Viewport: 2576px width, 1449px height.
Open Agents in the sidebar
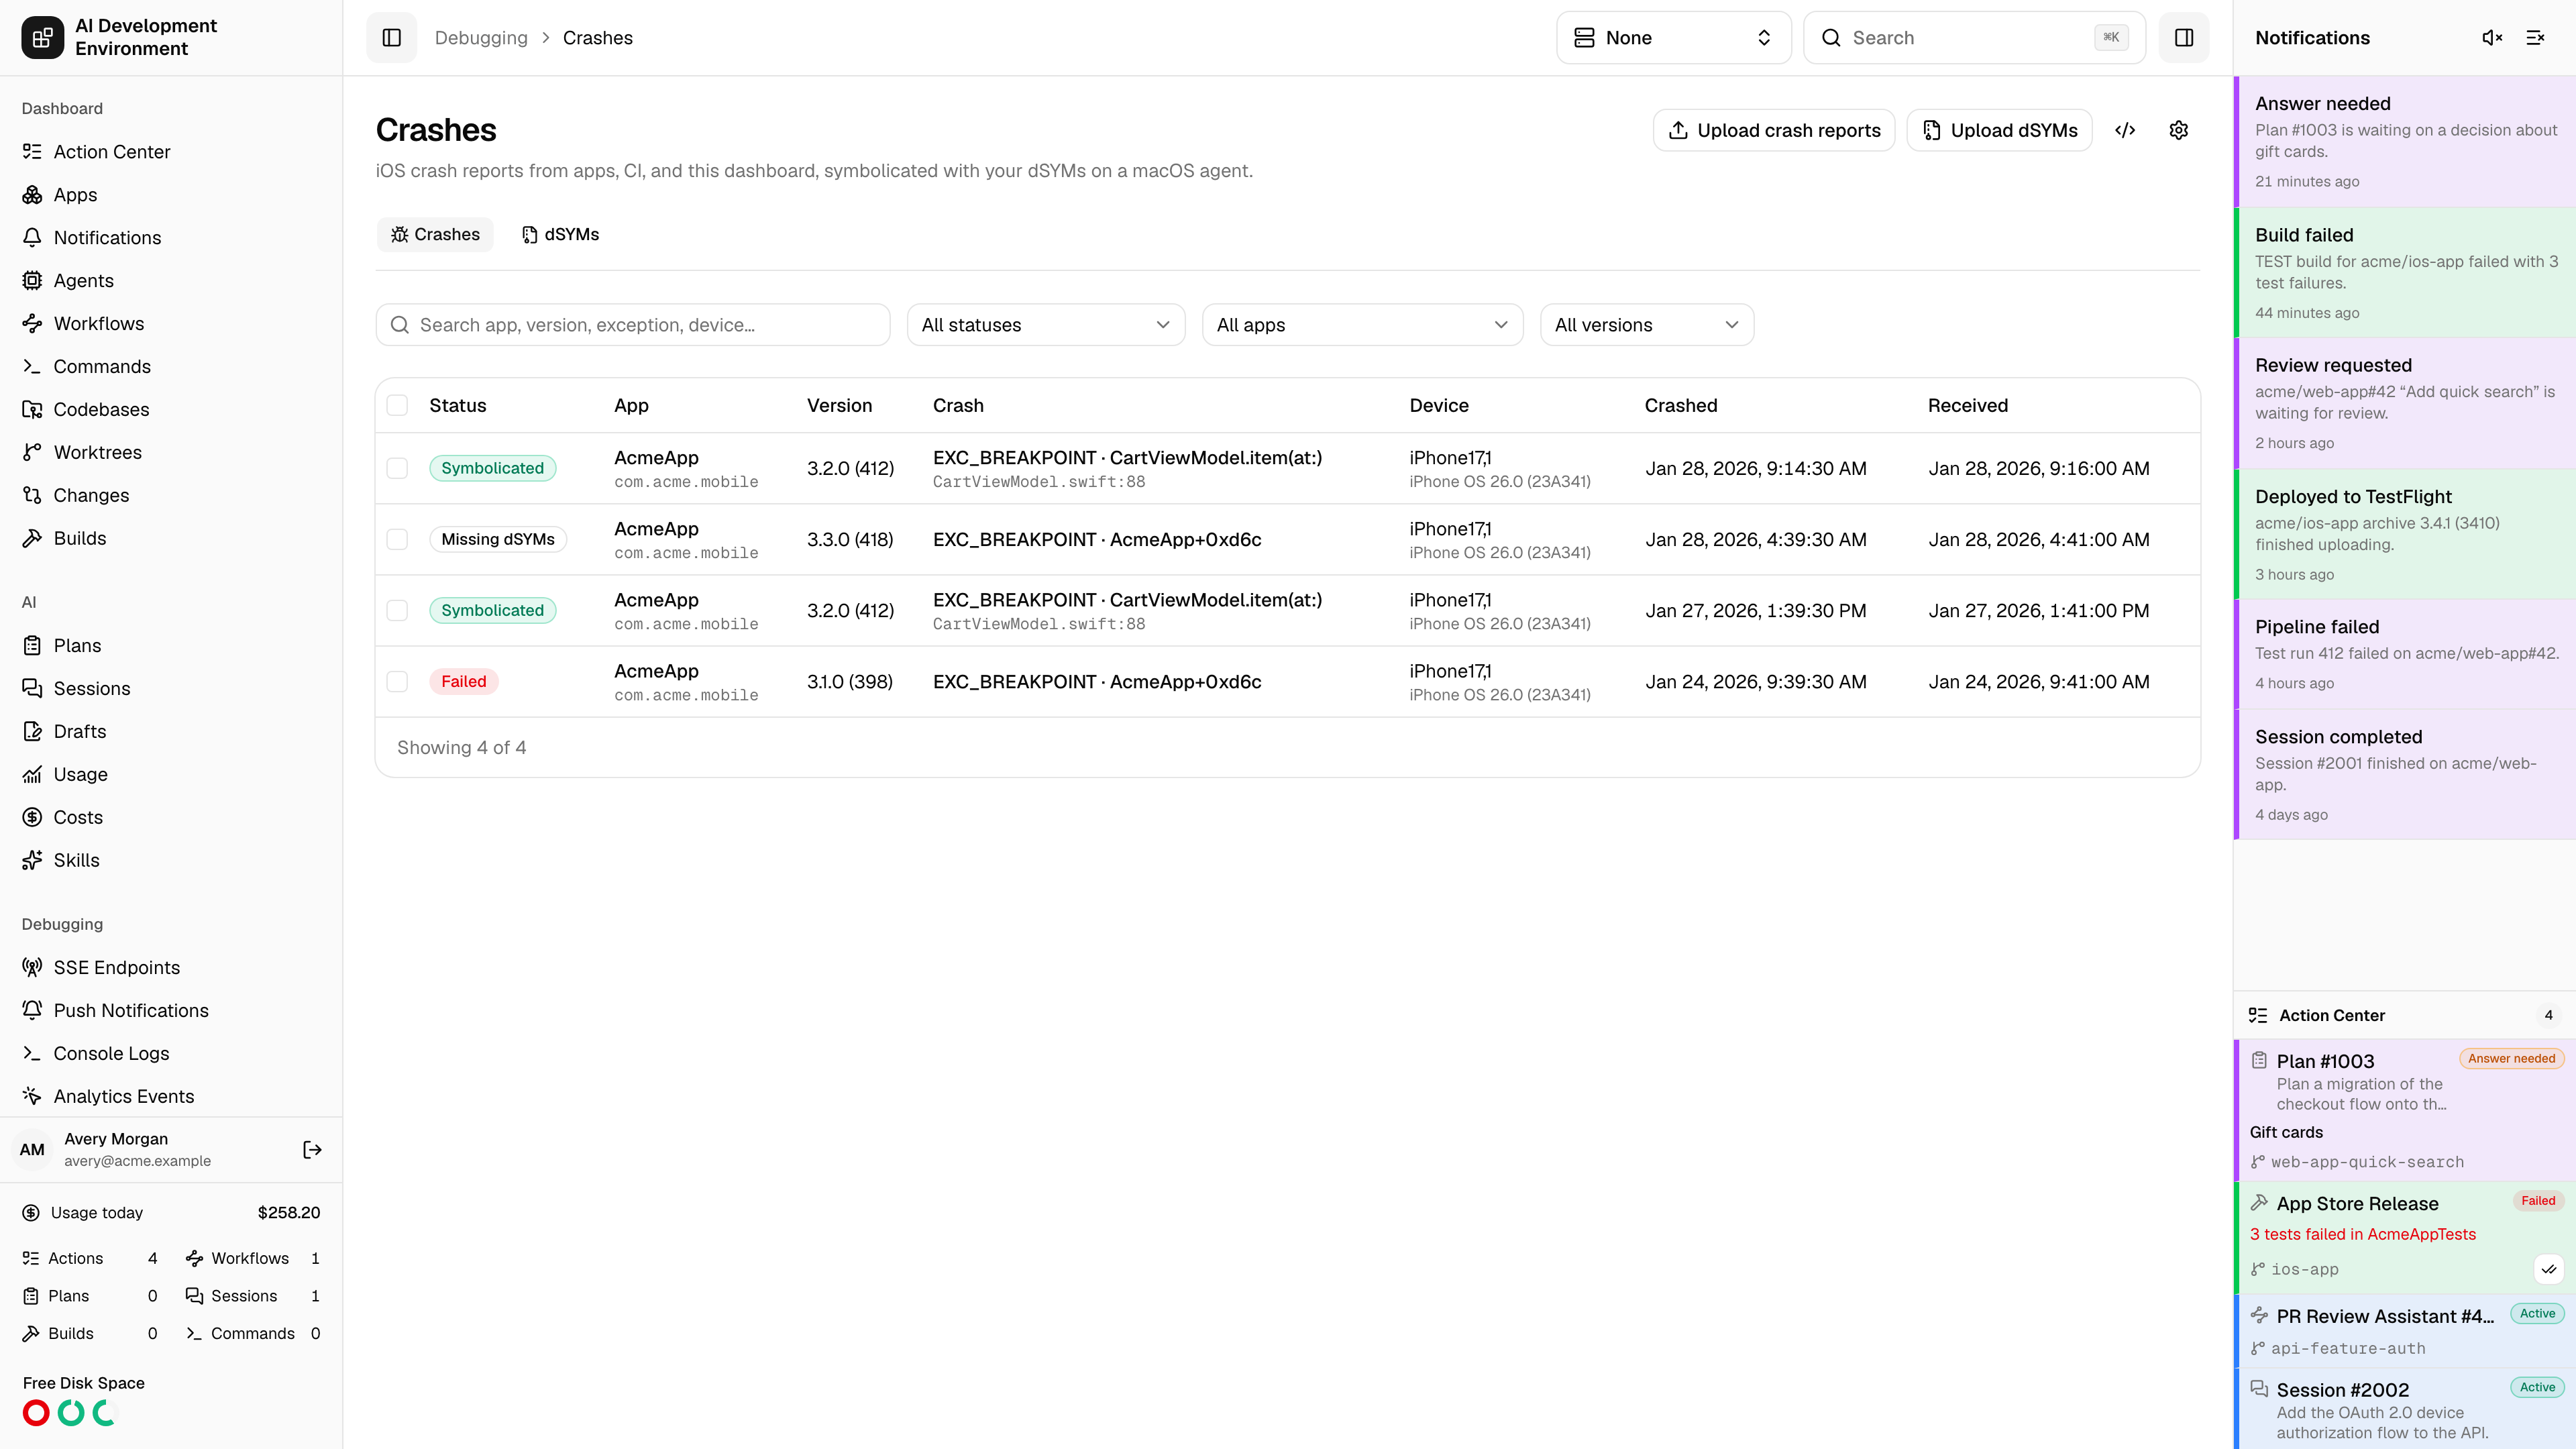pyautogui.click(x=171, y=280)
